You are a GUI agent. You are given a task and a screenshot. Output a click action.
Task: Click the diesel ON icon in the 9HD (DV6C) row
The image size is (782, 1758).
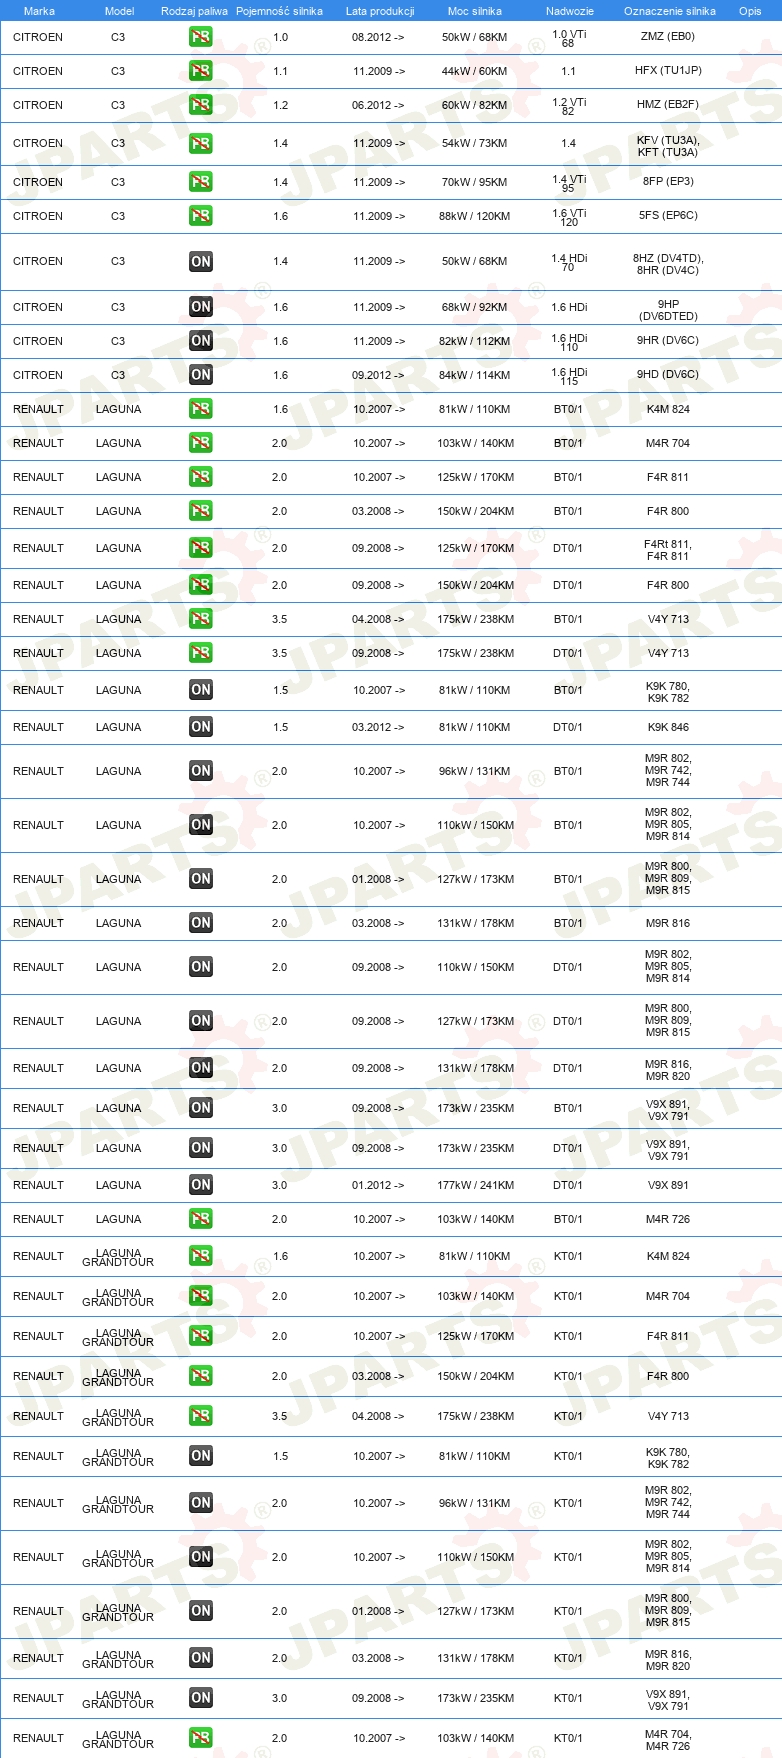pyautogui.click(x=200, y=375)
